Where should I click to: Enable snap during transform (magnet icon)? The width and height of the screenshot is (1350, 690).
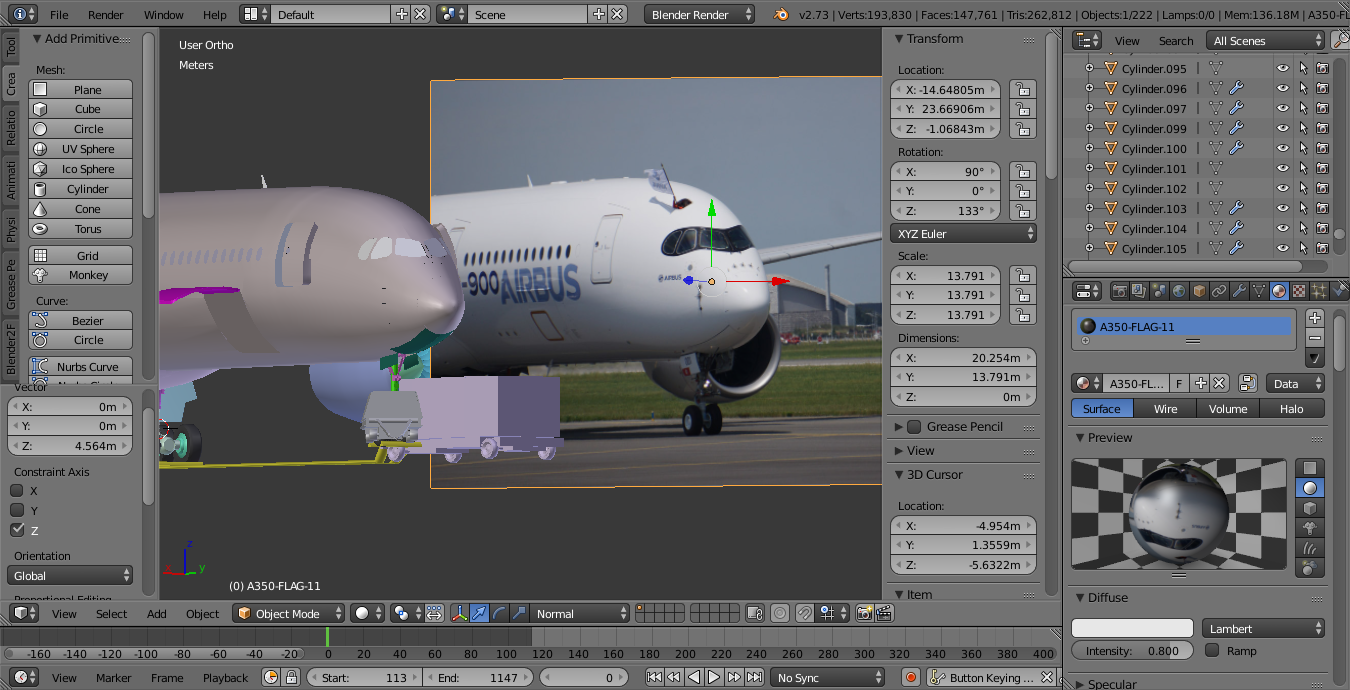(x=804, y=612)
